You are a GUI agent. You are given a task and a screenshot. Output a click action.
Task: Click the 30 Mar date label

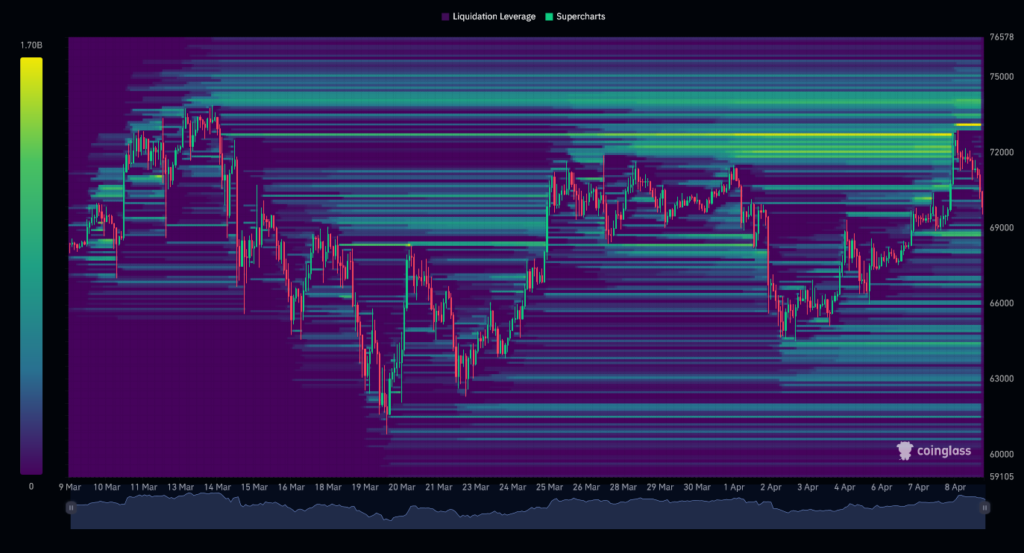(697, 487)
